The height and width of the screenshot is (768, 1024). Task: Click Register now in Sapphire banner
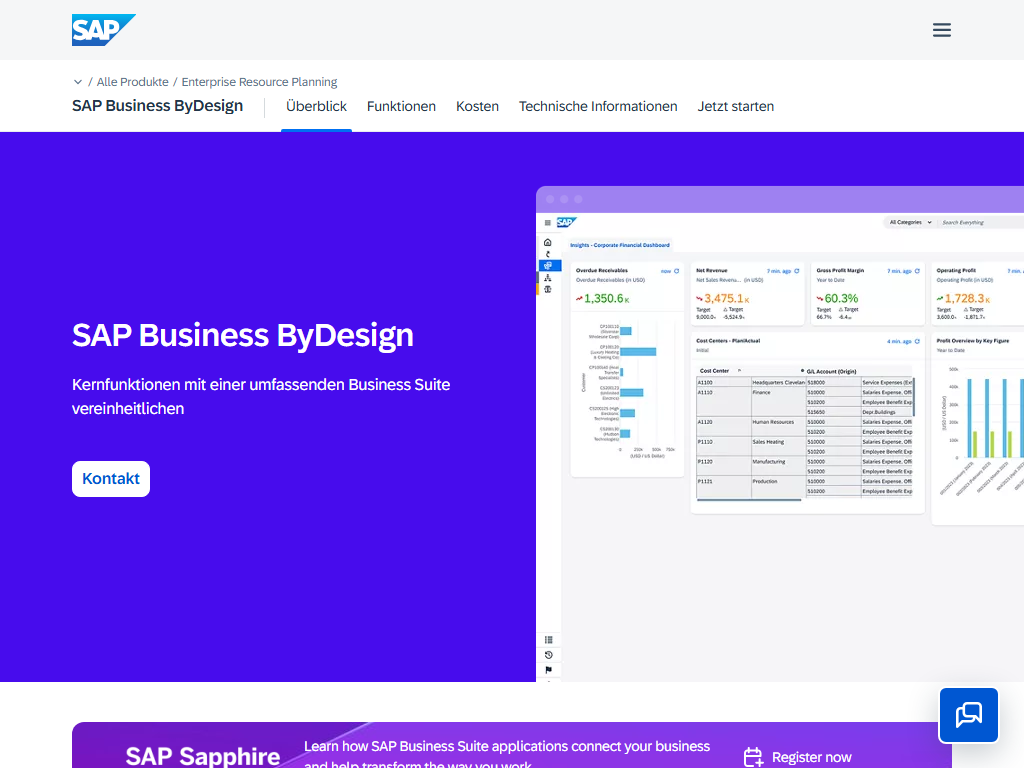811,757
